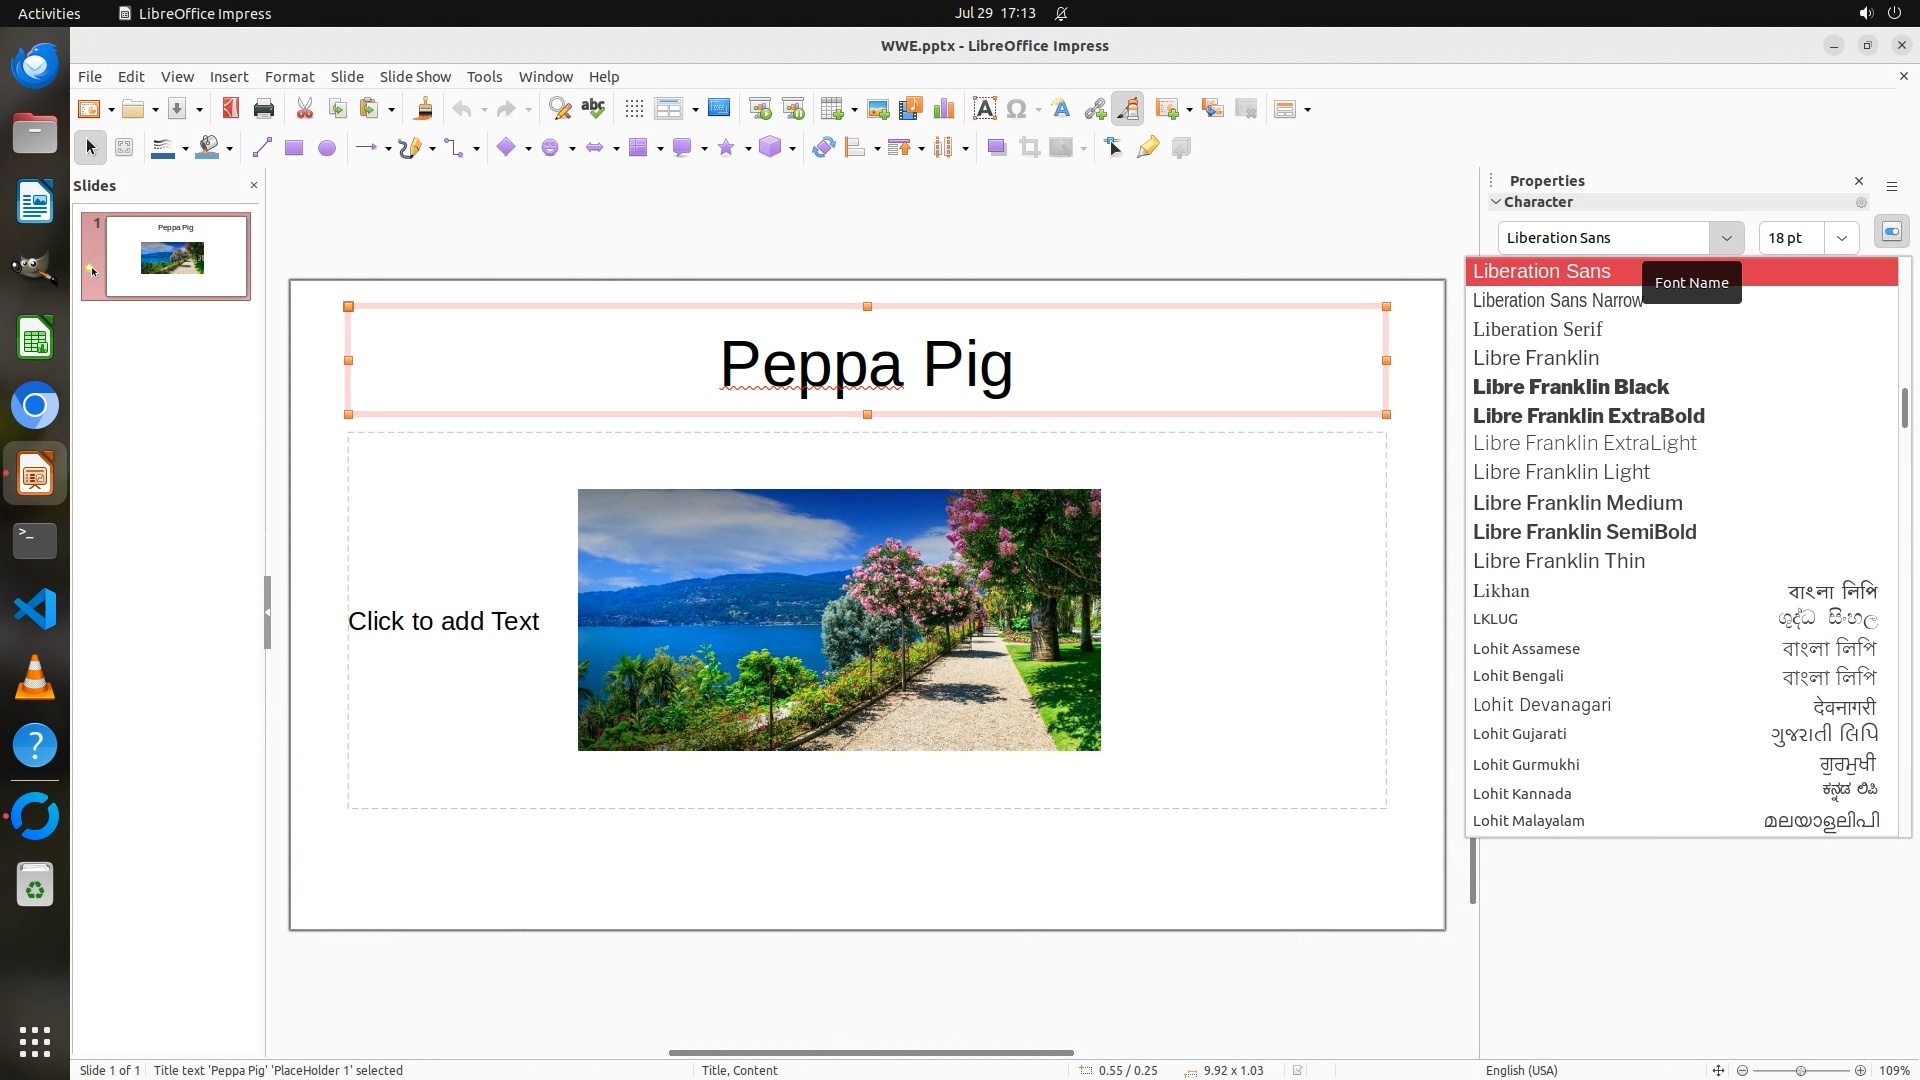
Task: Choose Liberation Serif from font list
Action: tap(1537, 329)
